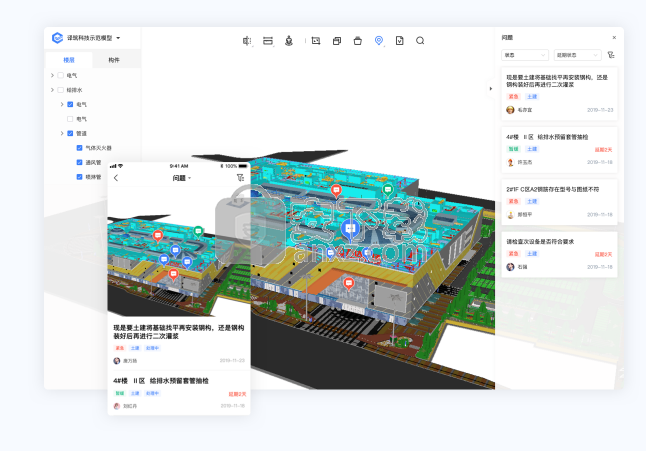646x451 pixels.
Task: Click the magnifier search icon in toolbar
Action: tap(420, 40)
